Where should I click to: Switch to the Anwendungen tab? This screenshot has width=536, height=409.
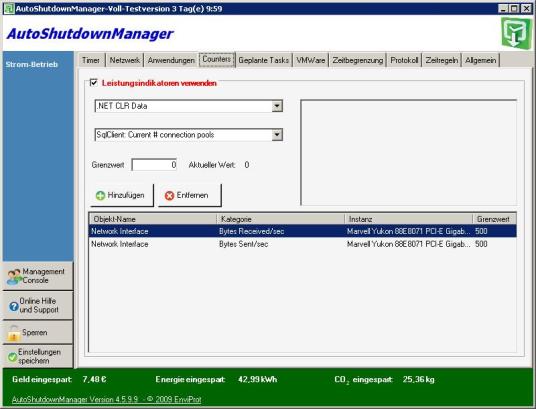pos(171,60)
